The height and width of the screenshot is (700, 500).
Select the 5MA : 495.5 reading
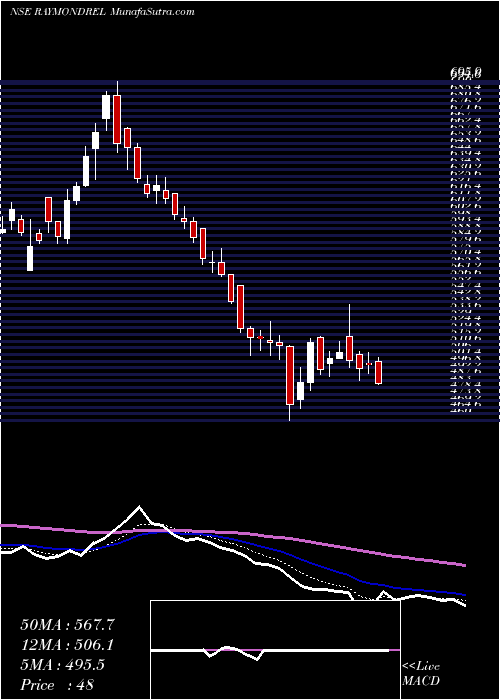point(62,664)
